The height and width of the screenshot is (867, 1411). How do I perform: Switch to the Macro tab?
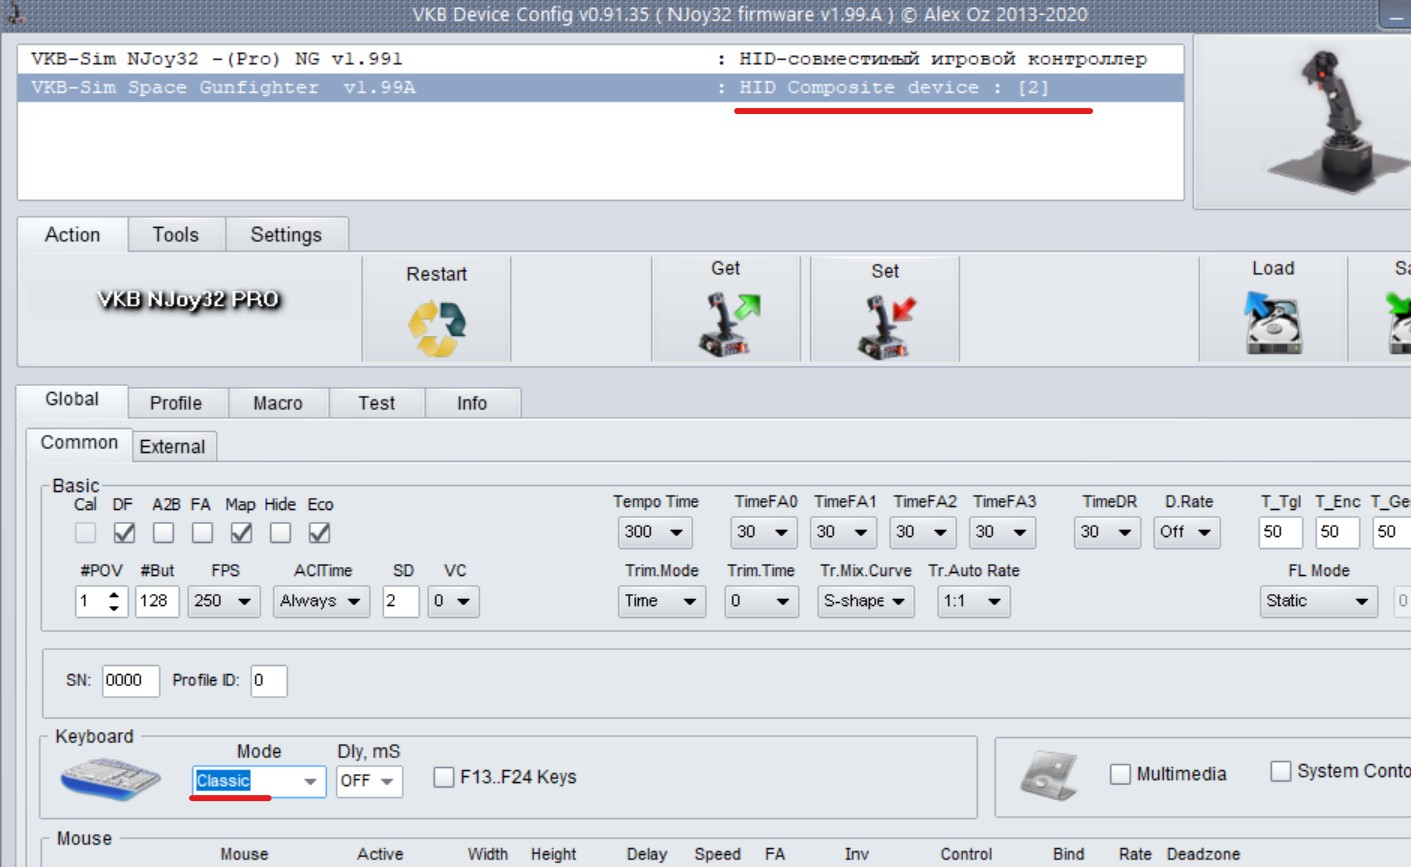(x=278, y=403)
